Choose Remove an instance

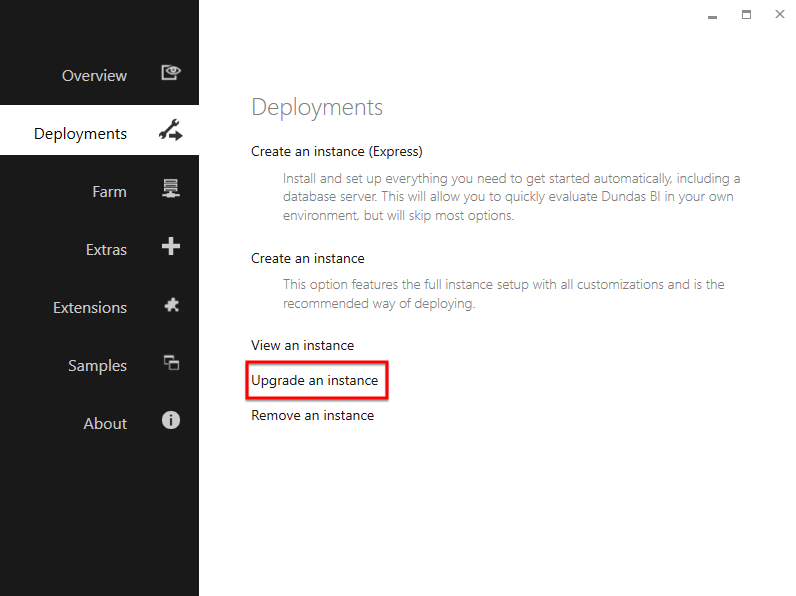click(x=313, y=415)
